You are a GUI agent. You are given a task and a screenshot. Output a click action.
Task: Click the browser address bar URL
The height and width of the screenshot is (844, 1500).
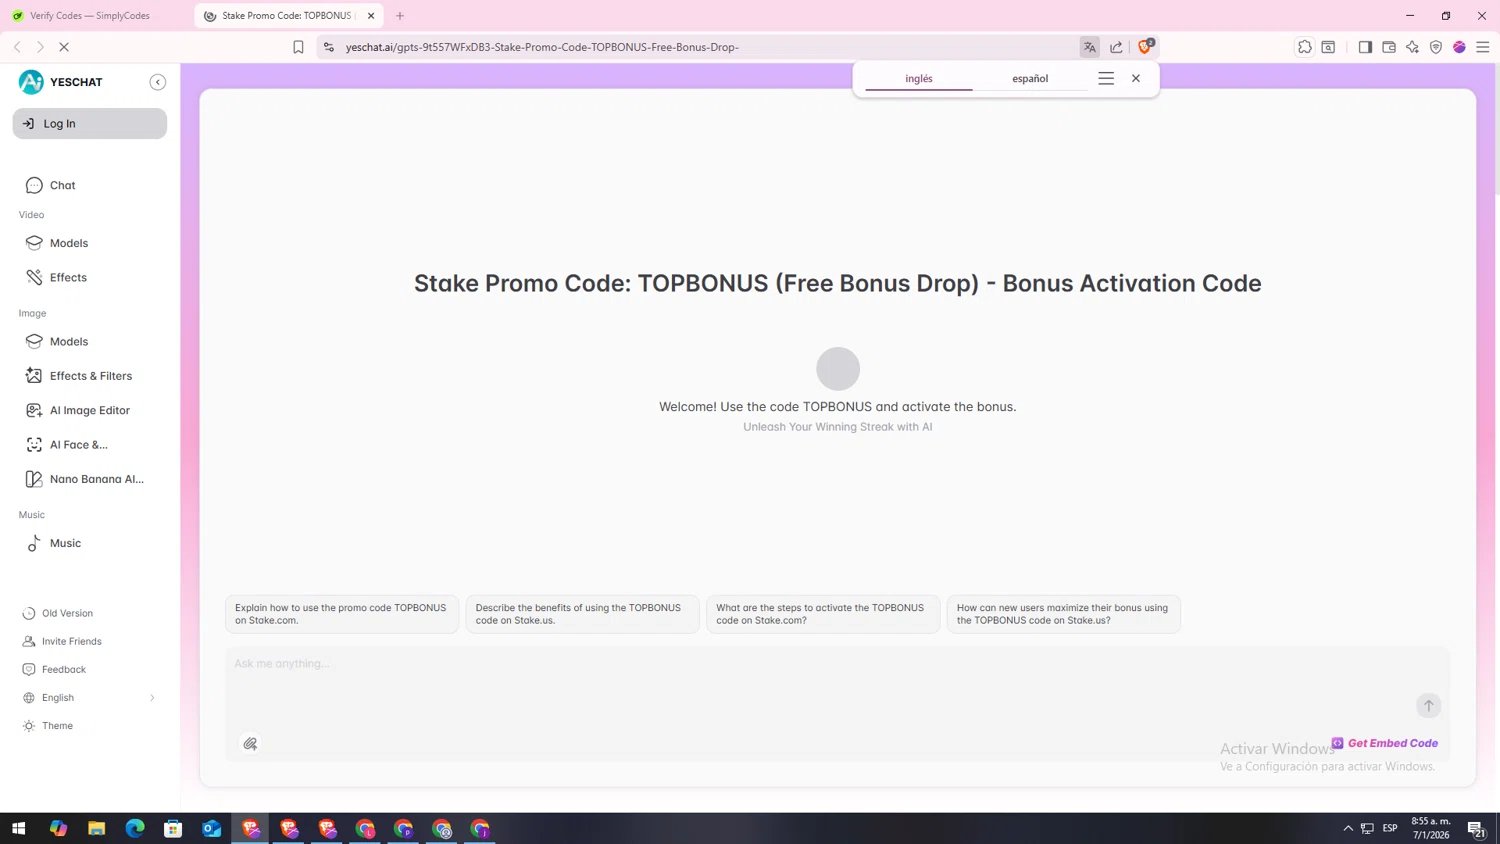[542, 47]
